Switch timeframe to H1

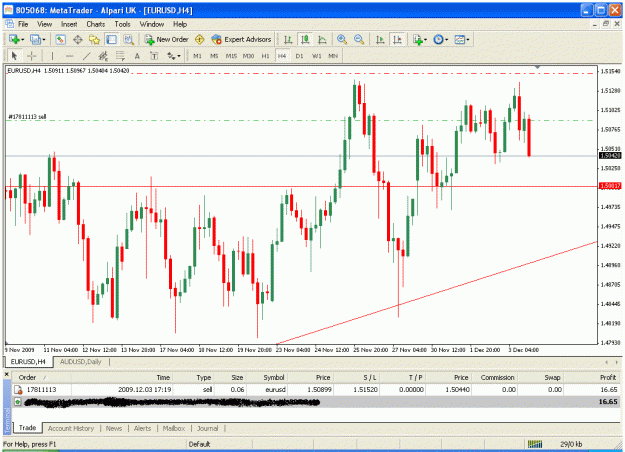tap(265, 56)
